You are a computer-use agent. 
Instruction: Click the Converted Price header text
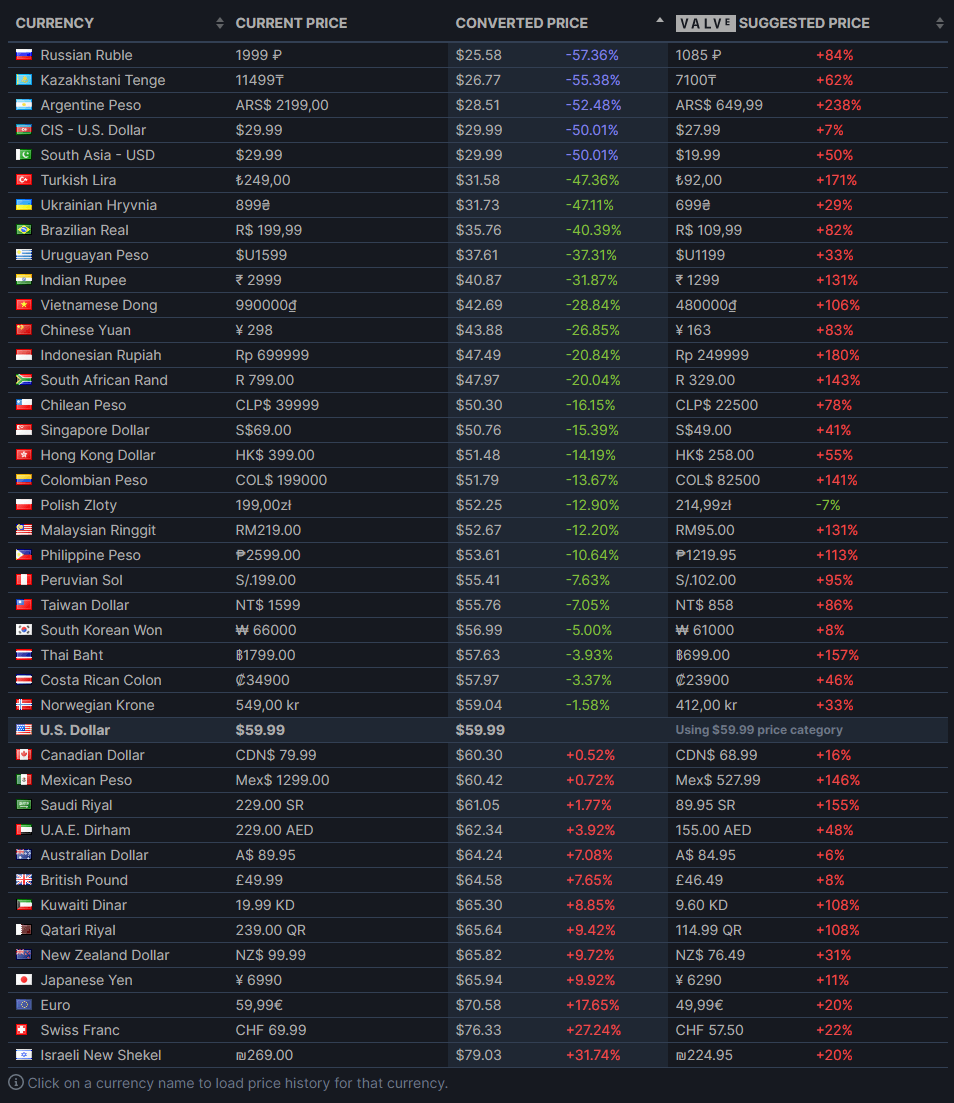click(x=521, y=23)
